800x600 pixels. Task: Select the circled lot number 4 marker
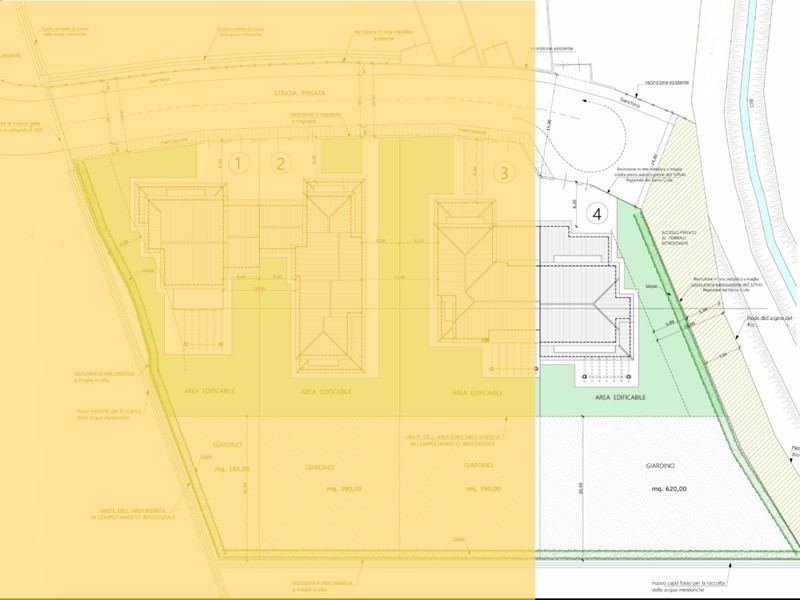(596, 214)
